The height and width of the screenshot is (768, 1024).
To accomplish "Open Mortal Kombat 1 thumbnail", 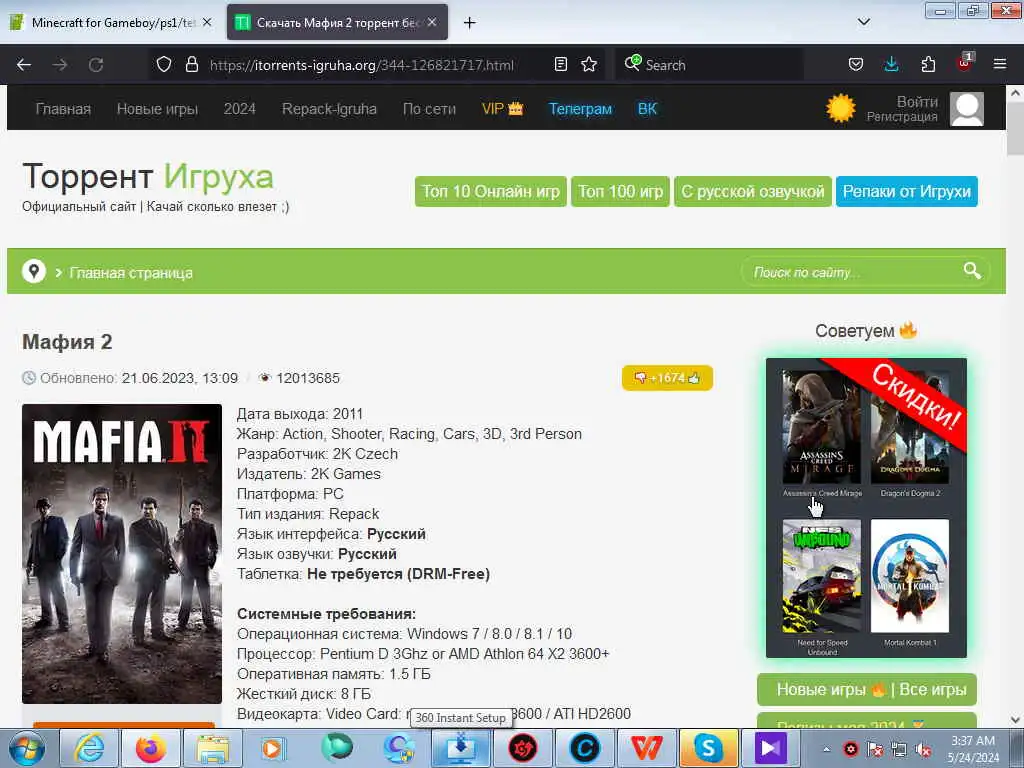I will [x=910, y=575].
